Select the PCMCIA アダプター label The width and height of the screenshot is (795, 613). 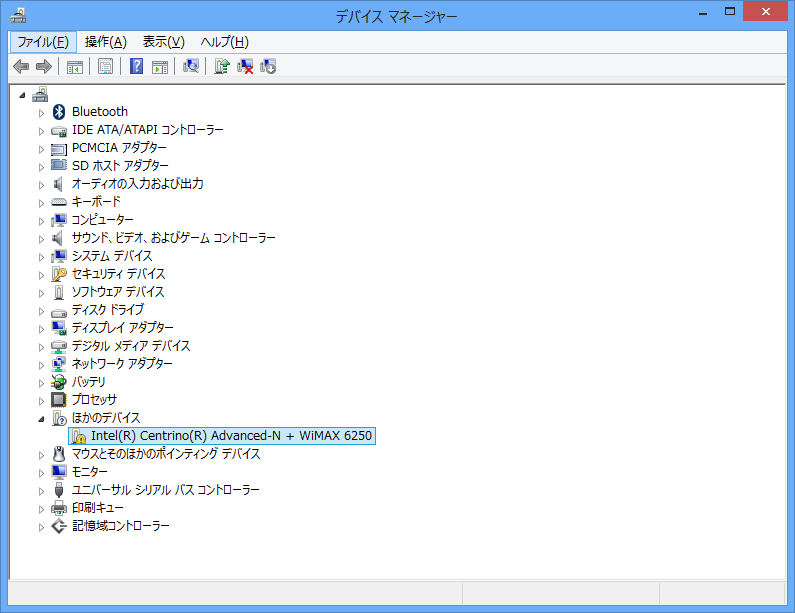(119, 148)
